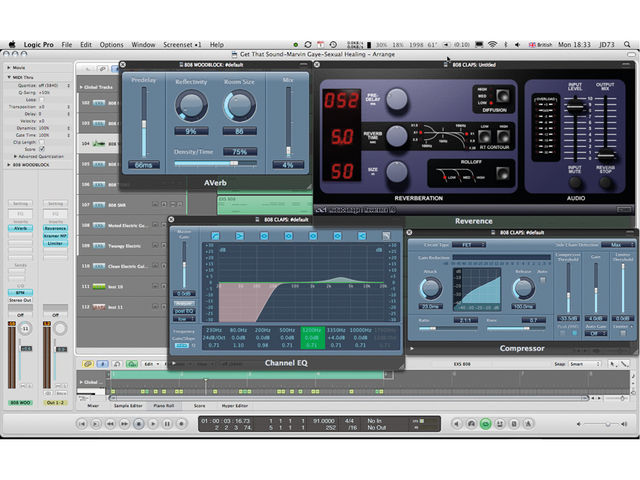Toggle the EQ band 5 parametric icon
This screenshot has width=640, height=480.
pos(313,236)
